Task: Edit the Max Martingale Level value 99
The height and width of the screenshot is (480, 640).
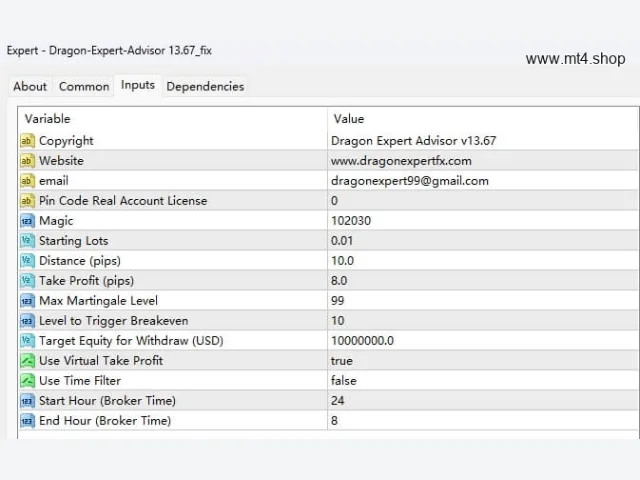Action: click(338, 301)
